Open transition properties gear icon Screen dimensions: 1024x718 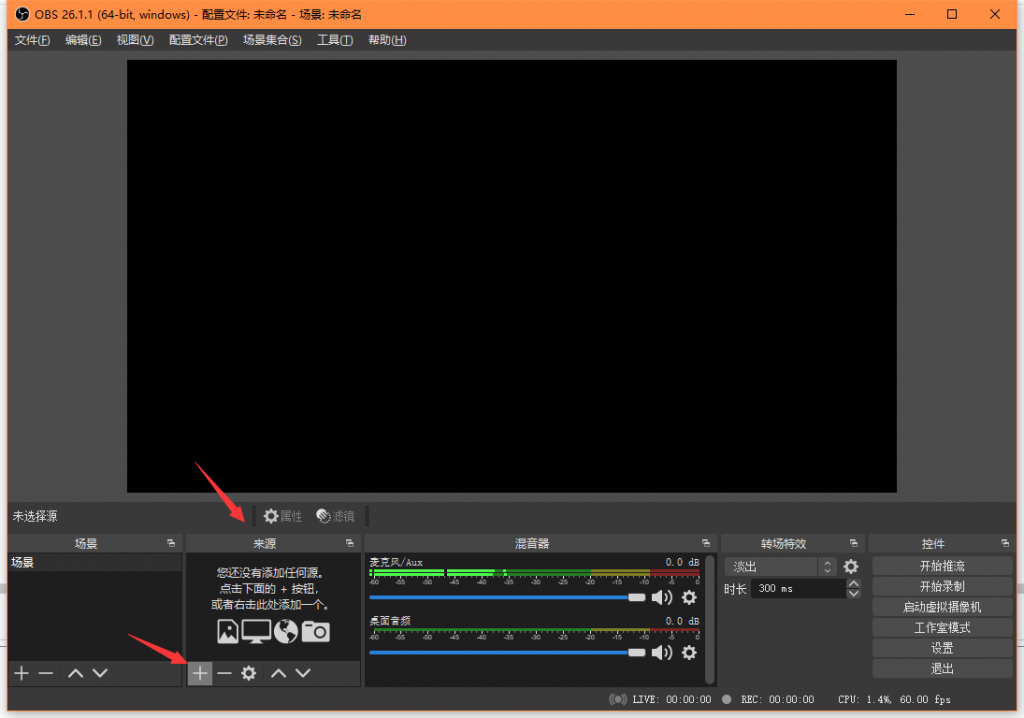coord(850,566)
